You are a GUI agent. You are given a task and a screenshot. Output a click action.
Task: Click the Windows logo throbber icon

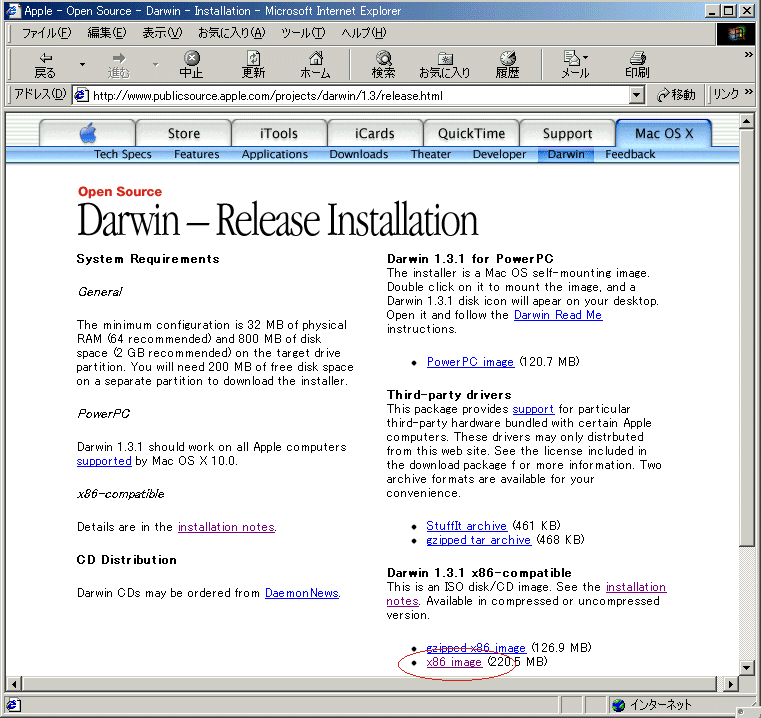tap(736, 33)
